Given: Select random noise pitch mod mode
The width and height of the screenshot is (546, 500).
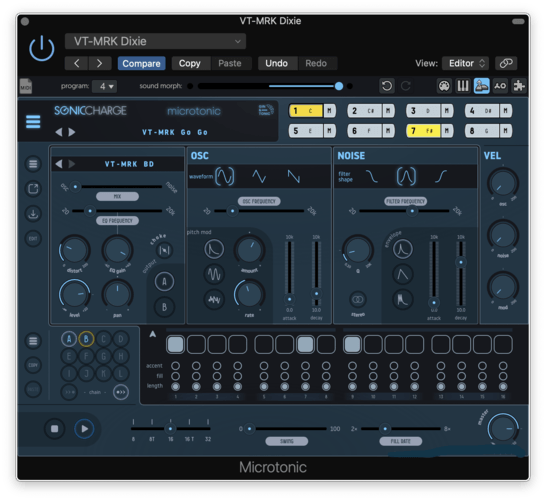Looking at the screenshot, I should coord(214,299).
